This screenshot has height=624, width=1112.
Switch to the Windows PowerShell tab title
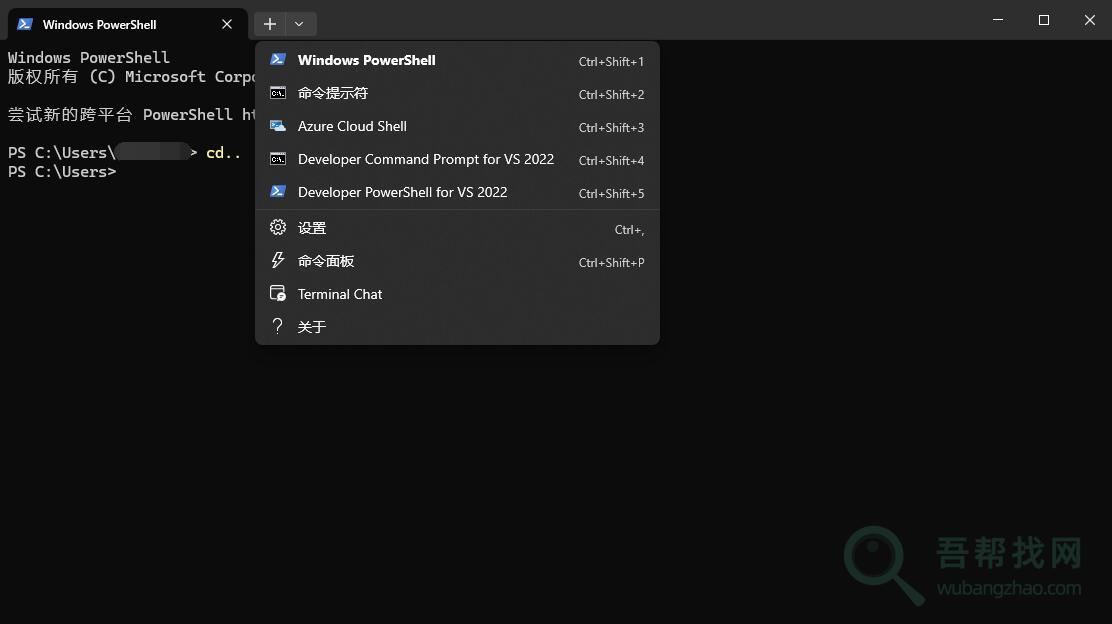[100, 24]
